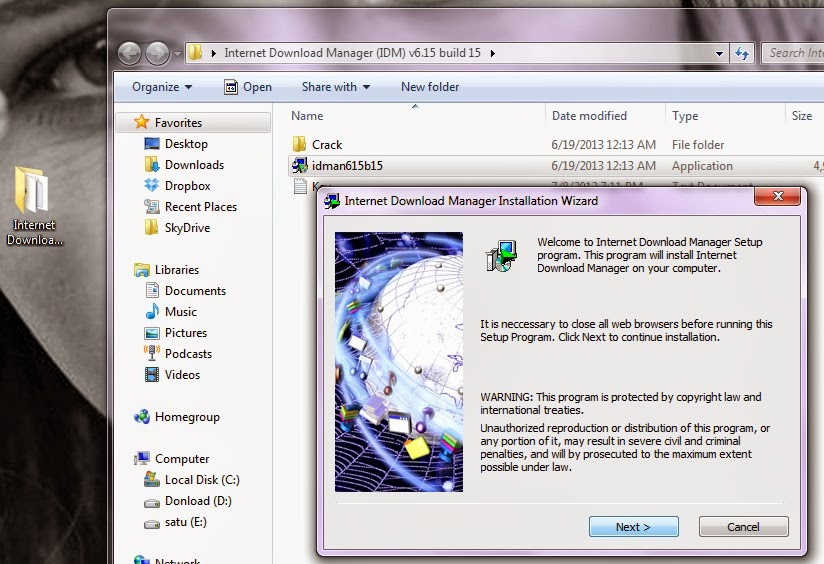This screenshot has height=564, width=824.
Task: Select the idman615b15 application icon
Action: 300,166
